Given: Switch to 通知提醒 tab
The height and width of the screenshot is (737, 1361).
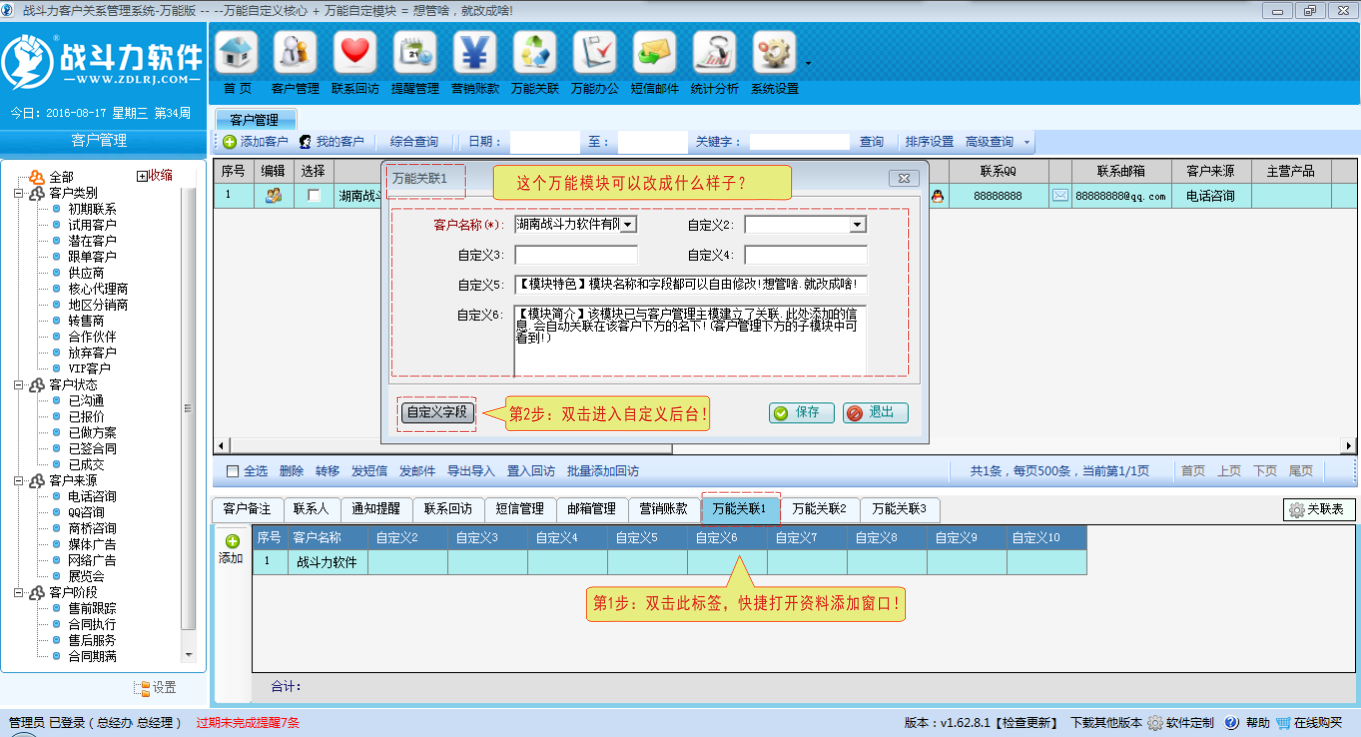Looking at the screenshot, I should click(x=375, y=509).
